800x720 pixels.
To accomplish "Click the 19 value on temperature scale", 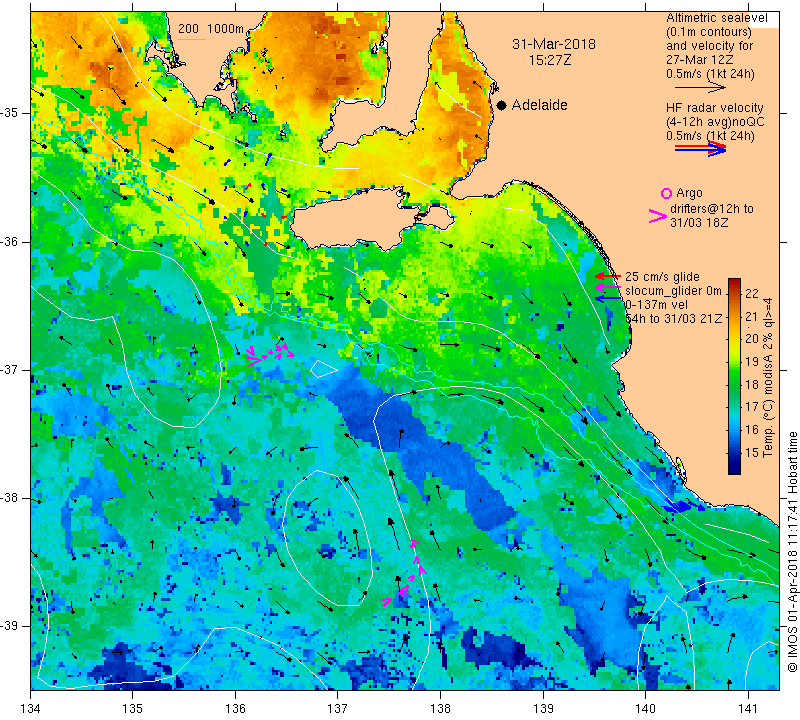I will [752, 362].
